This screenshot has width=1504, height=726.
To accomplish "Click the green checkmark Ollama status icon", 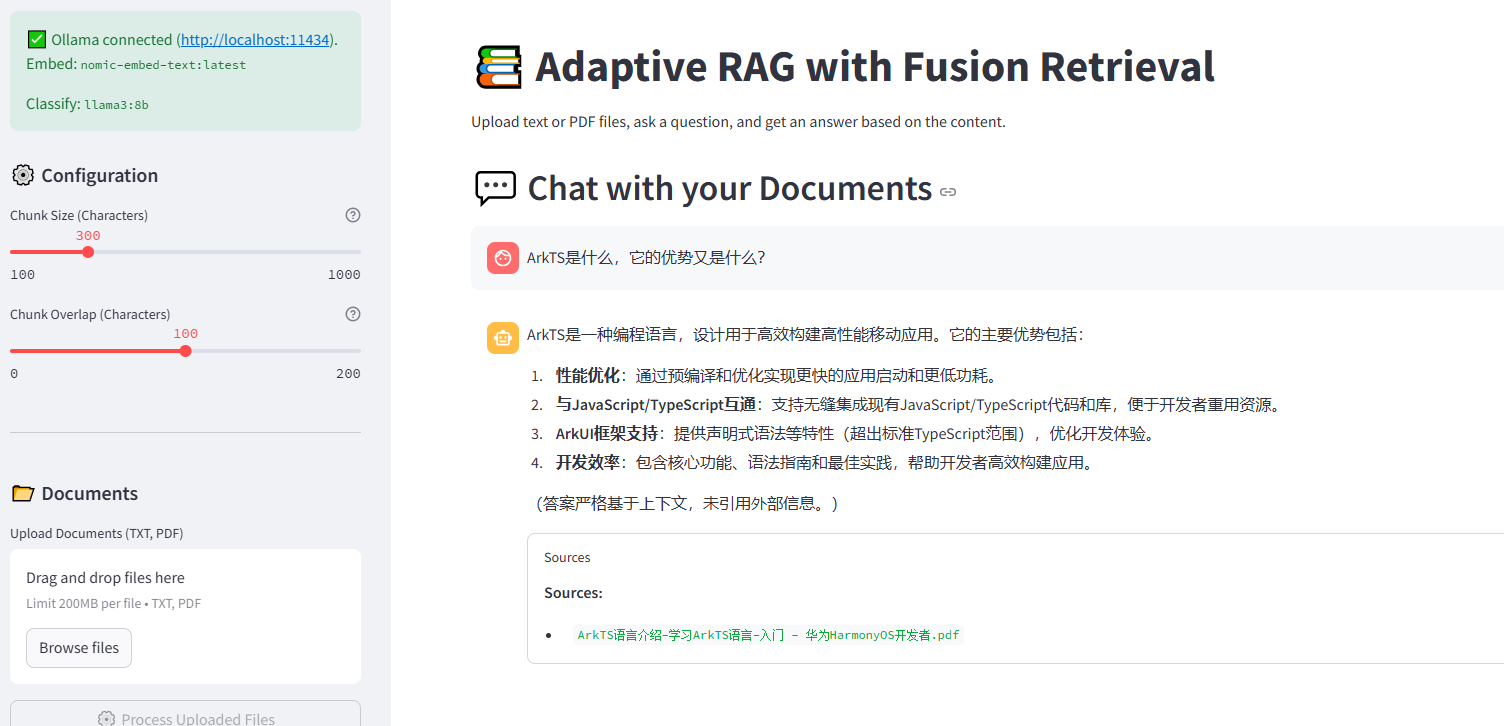I will coord(37,40).
